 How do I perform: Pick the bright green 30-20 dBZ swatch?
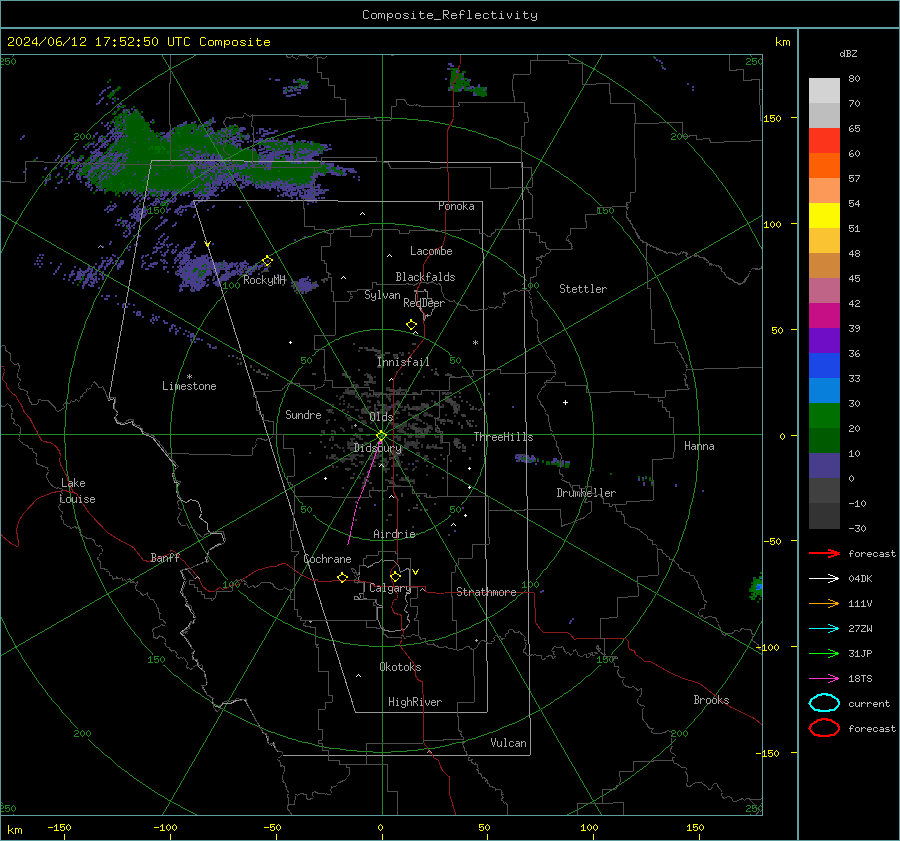(824, 415)
